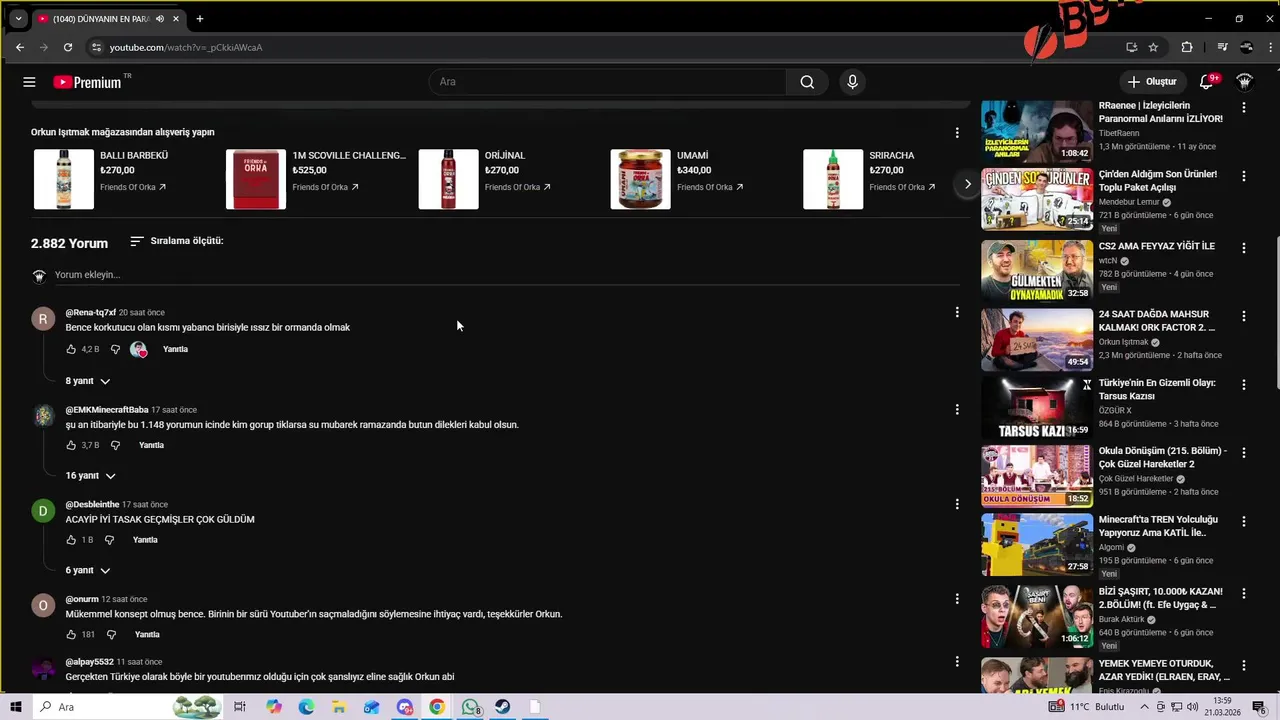Open the YouTube account avatar menu

[1245, 82]
